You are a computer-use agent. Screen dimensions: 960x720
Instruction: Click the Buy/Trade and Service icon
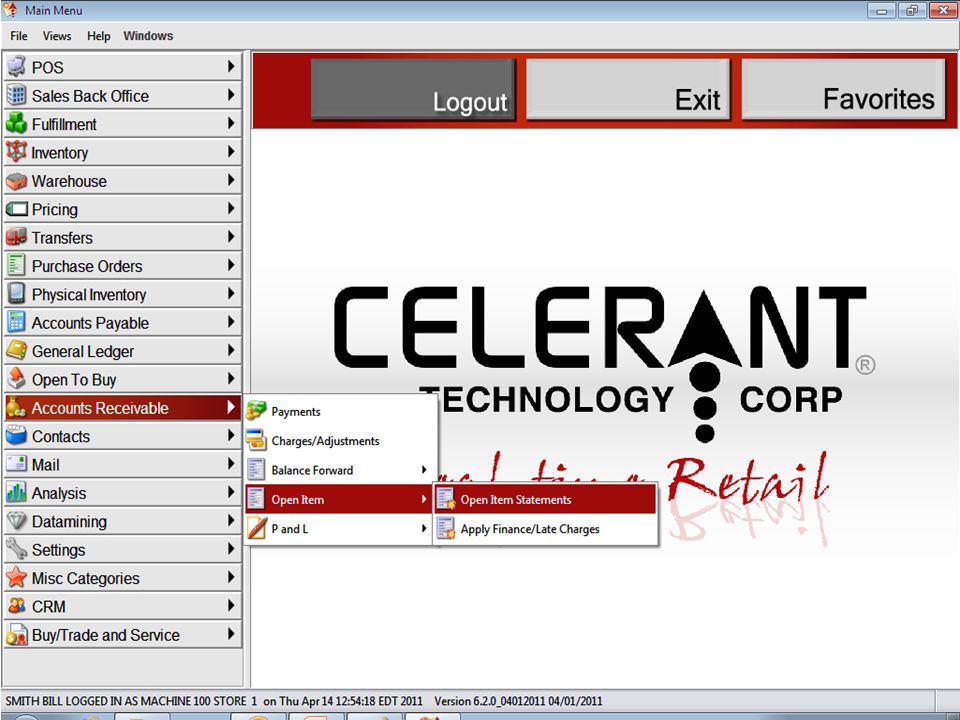tap(17, 635)
